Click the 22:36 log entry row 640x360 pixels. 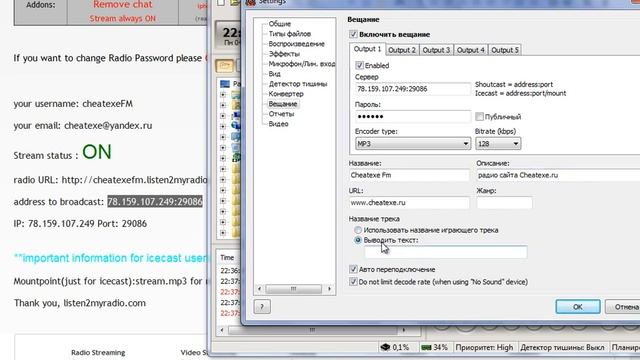tap(229, 270)
